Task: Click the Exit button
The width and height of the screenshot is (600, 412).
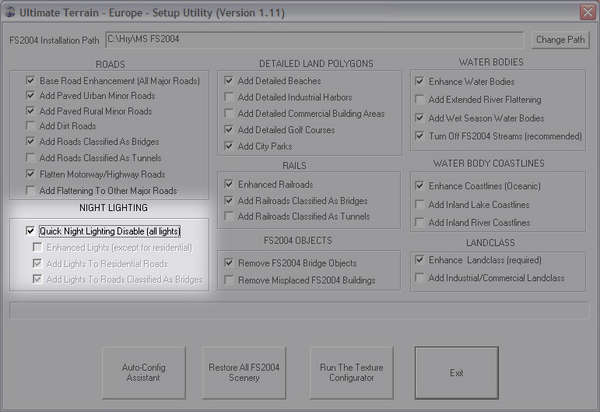Action: 457,373
